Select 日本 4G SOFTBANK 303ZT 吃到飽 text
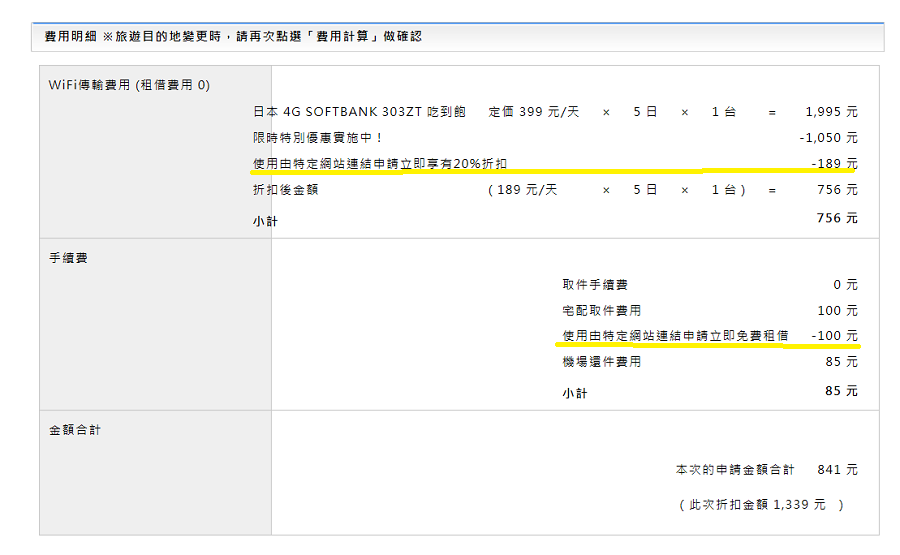The width and height of the screenshot is (900, 555). (359, 111)
